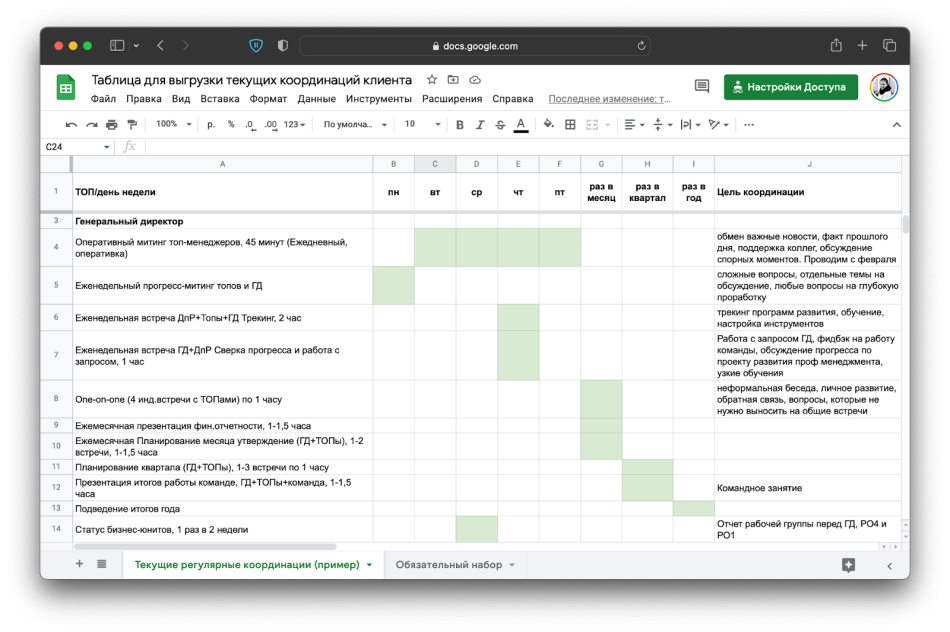Open the font size 10 dropdown
This screenshot has width=950, height=632.
click(x=422, y=124)
